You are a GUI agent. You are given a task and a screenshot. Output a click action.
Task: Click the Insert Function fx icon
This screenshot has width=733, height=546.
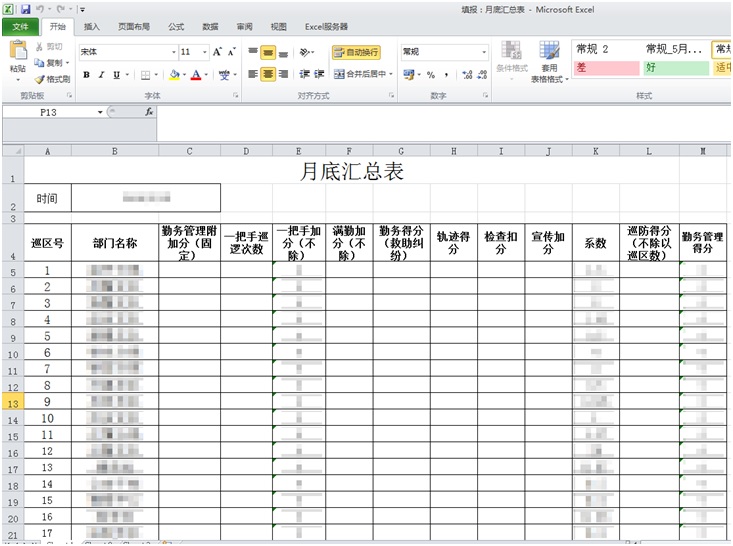pyautogui.click(x=149, y=113)
